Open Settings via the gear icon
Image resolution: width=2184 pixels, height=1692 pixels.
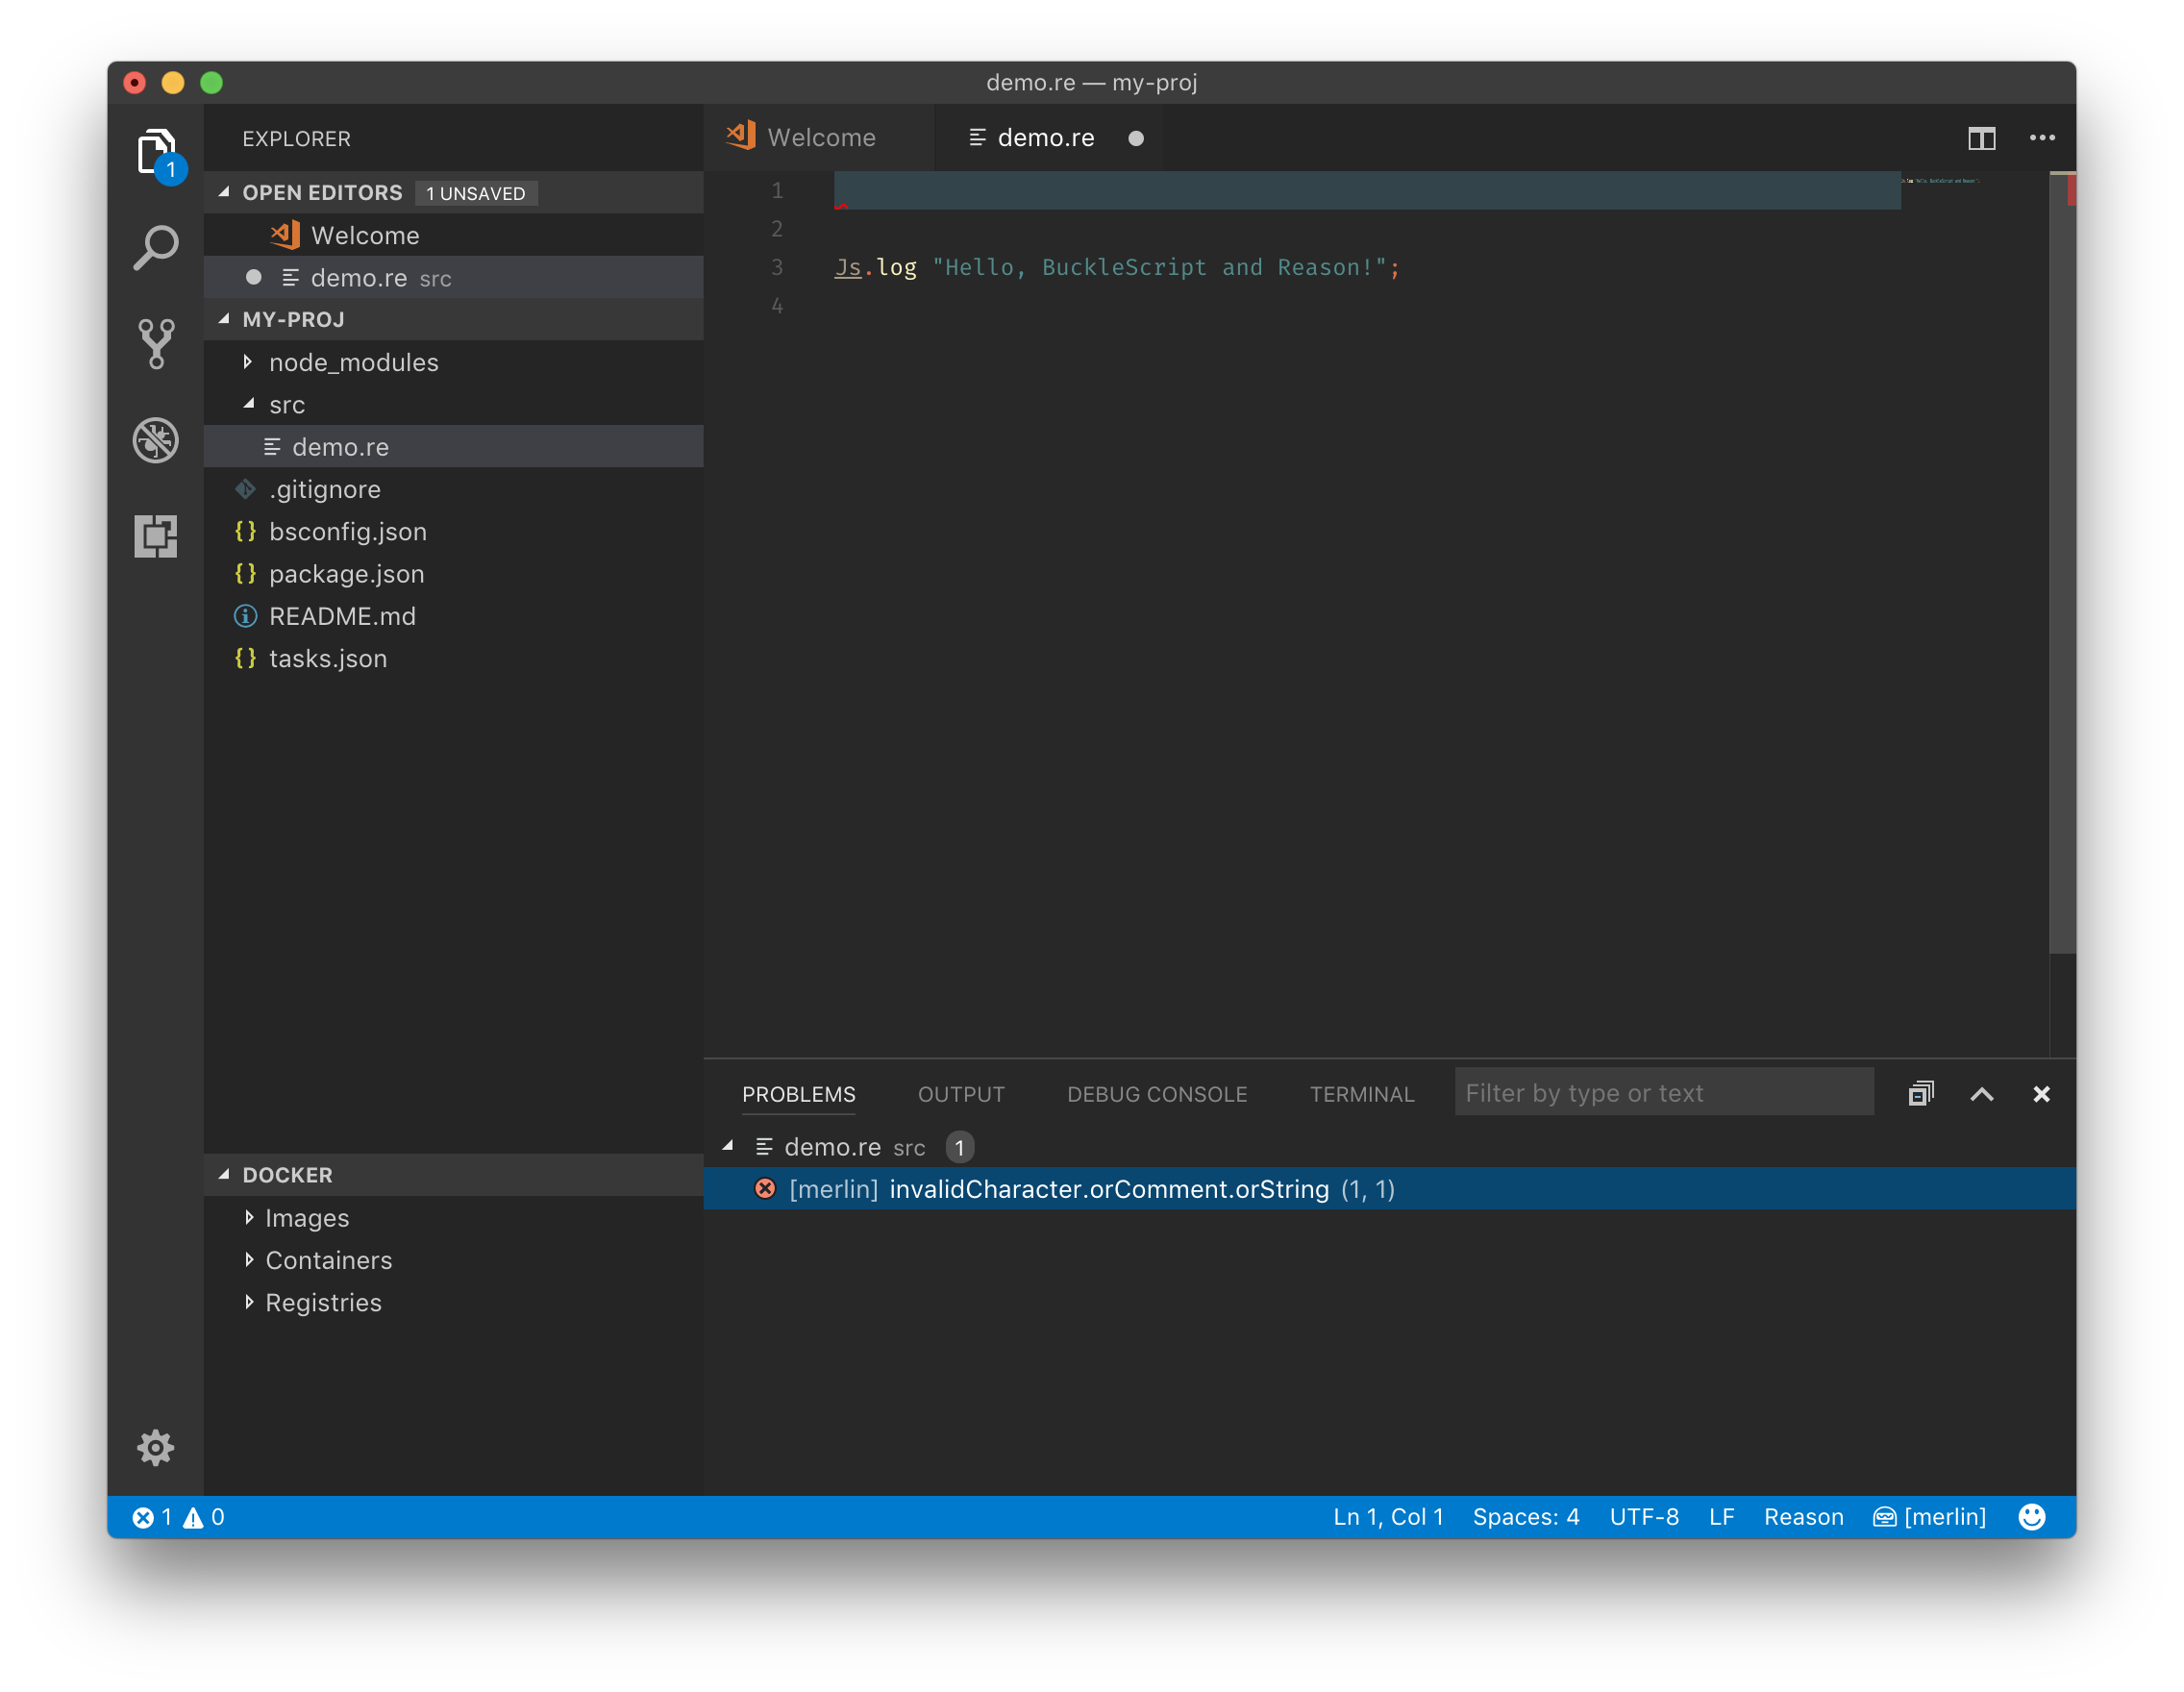[x=156, y=1447]
